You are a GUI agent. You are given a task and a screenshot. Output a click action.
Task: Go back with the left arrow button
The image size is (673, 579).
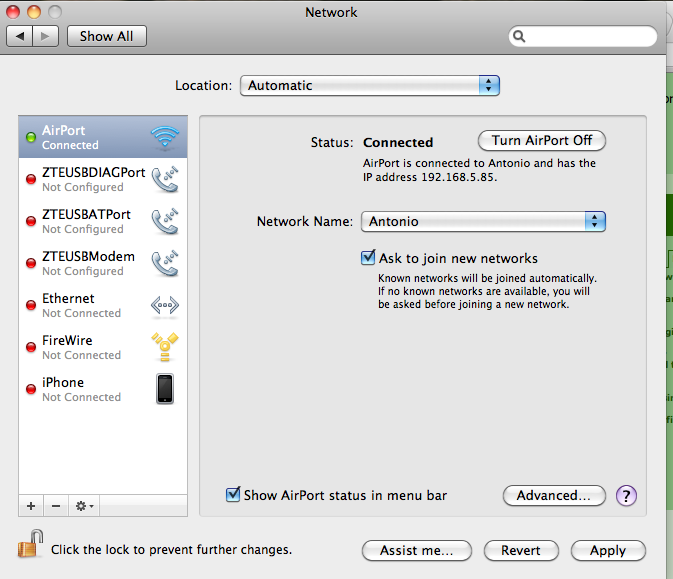[19, 36]
